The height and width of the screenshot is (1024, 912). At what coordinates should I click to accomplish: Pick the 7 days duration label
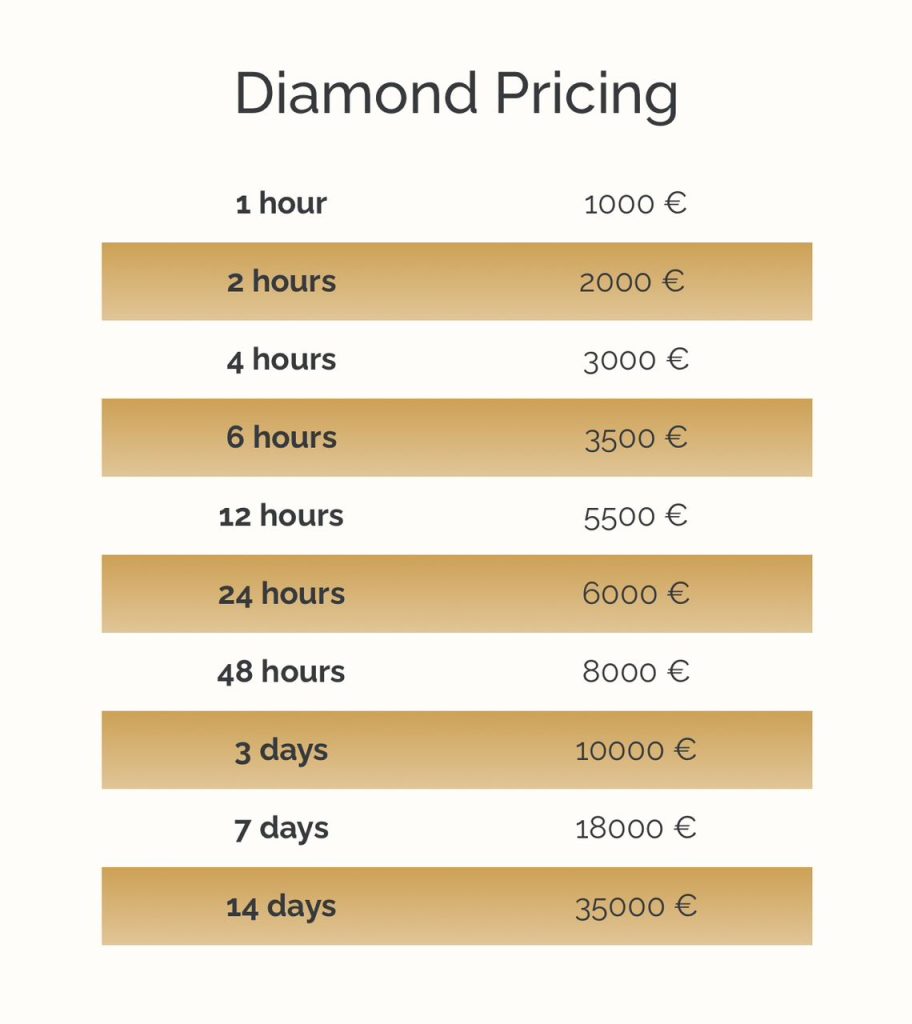(x=281, y=828)
